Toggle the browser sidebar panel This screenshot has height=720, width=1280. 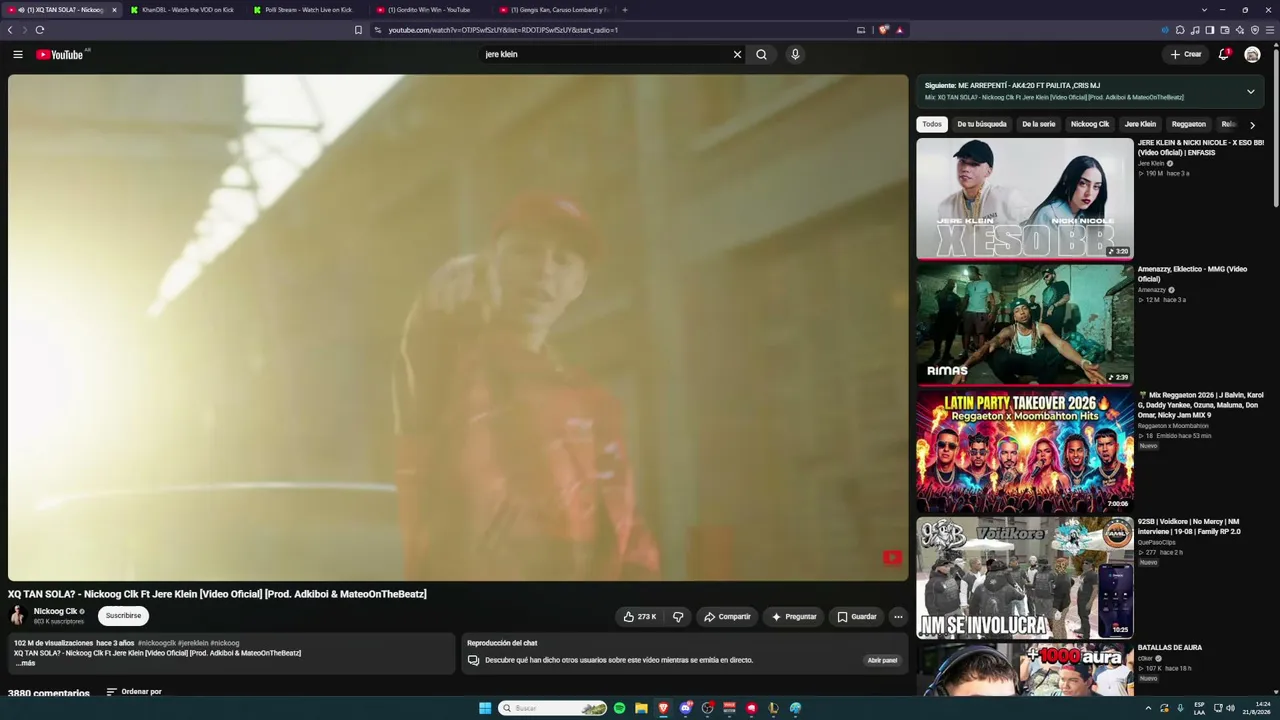click(1210, 30)
